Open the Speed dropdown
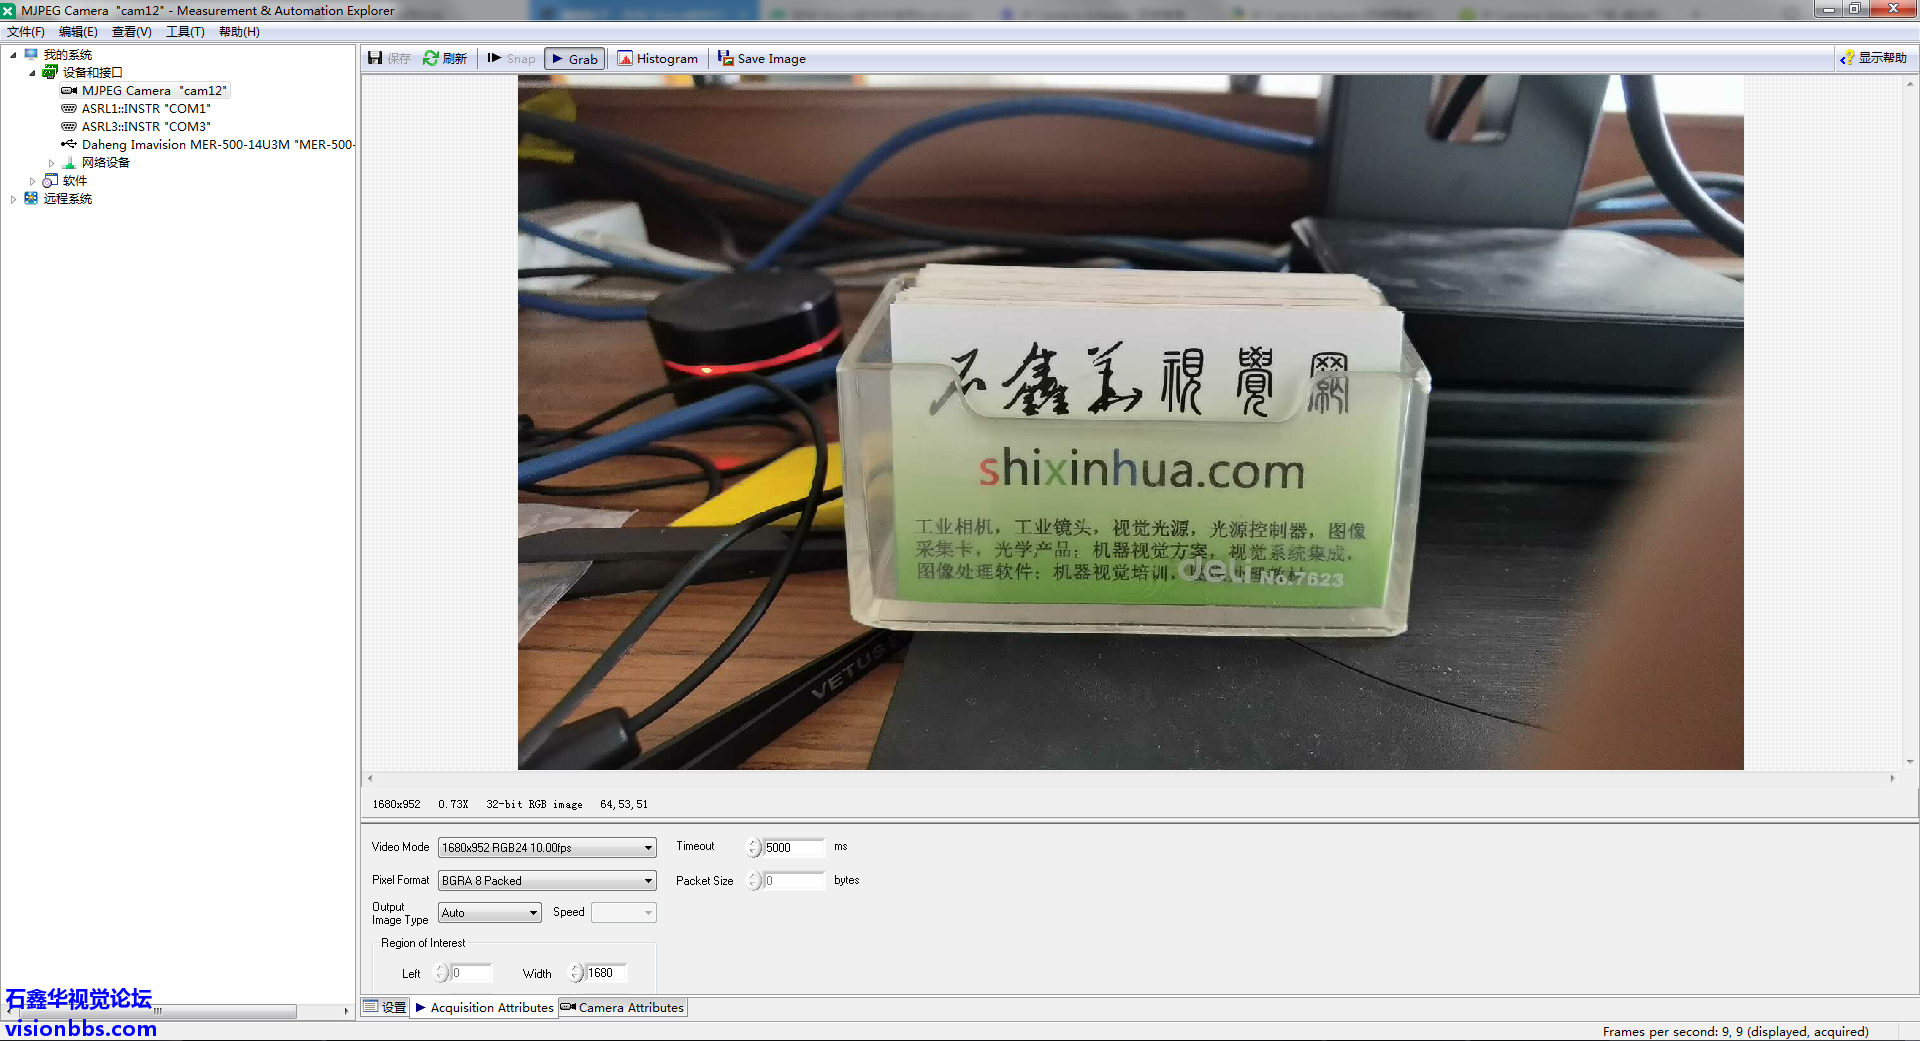1920x1041 pixels. [624, 912]
